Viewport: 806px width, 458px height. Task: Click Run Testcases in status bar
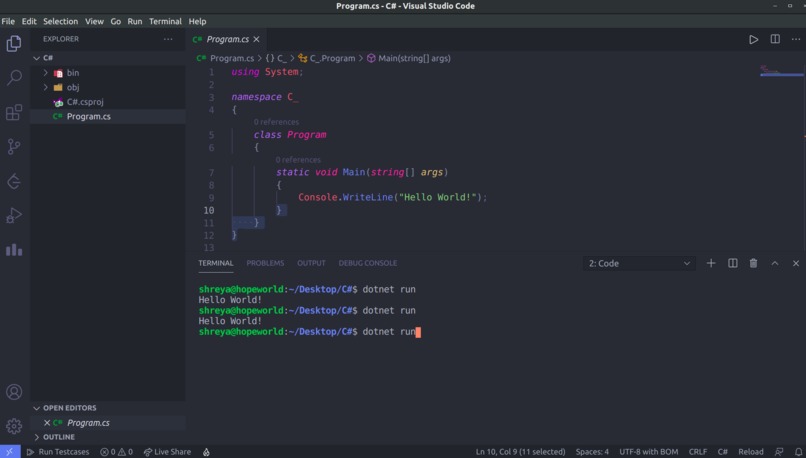point(58,452)
